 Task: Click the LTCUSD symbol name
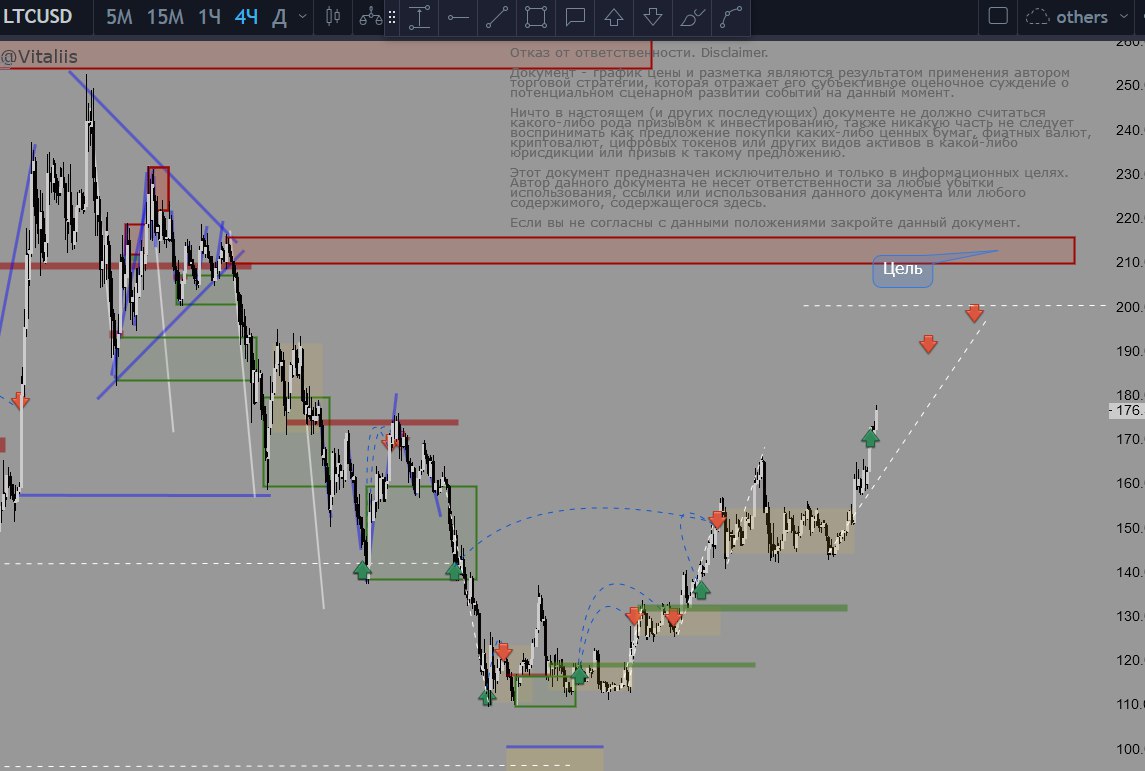click(x=37, y=16)
